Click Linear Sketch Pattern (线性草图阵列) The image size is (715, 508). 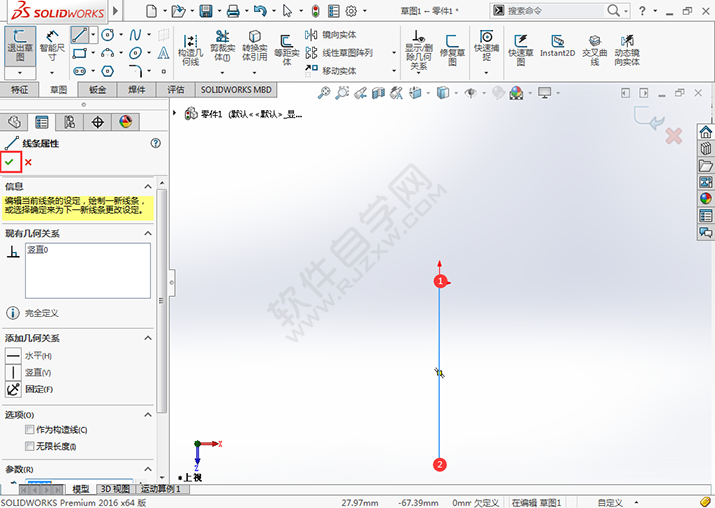pyautogui.click(x=339, y=53)
